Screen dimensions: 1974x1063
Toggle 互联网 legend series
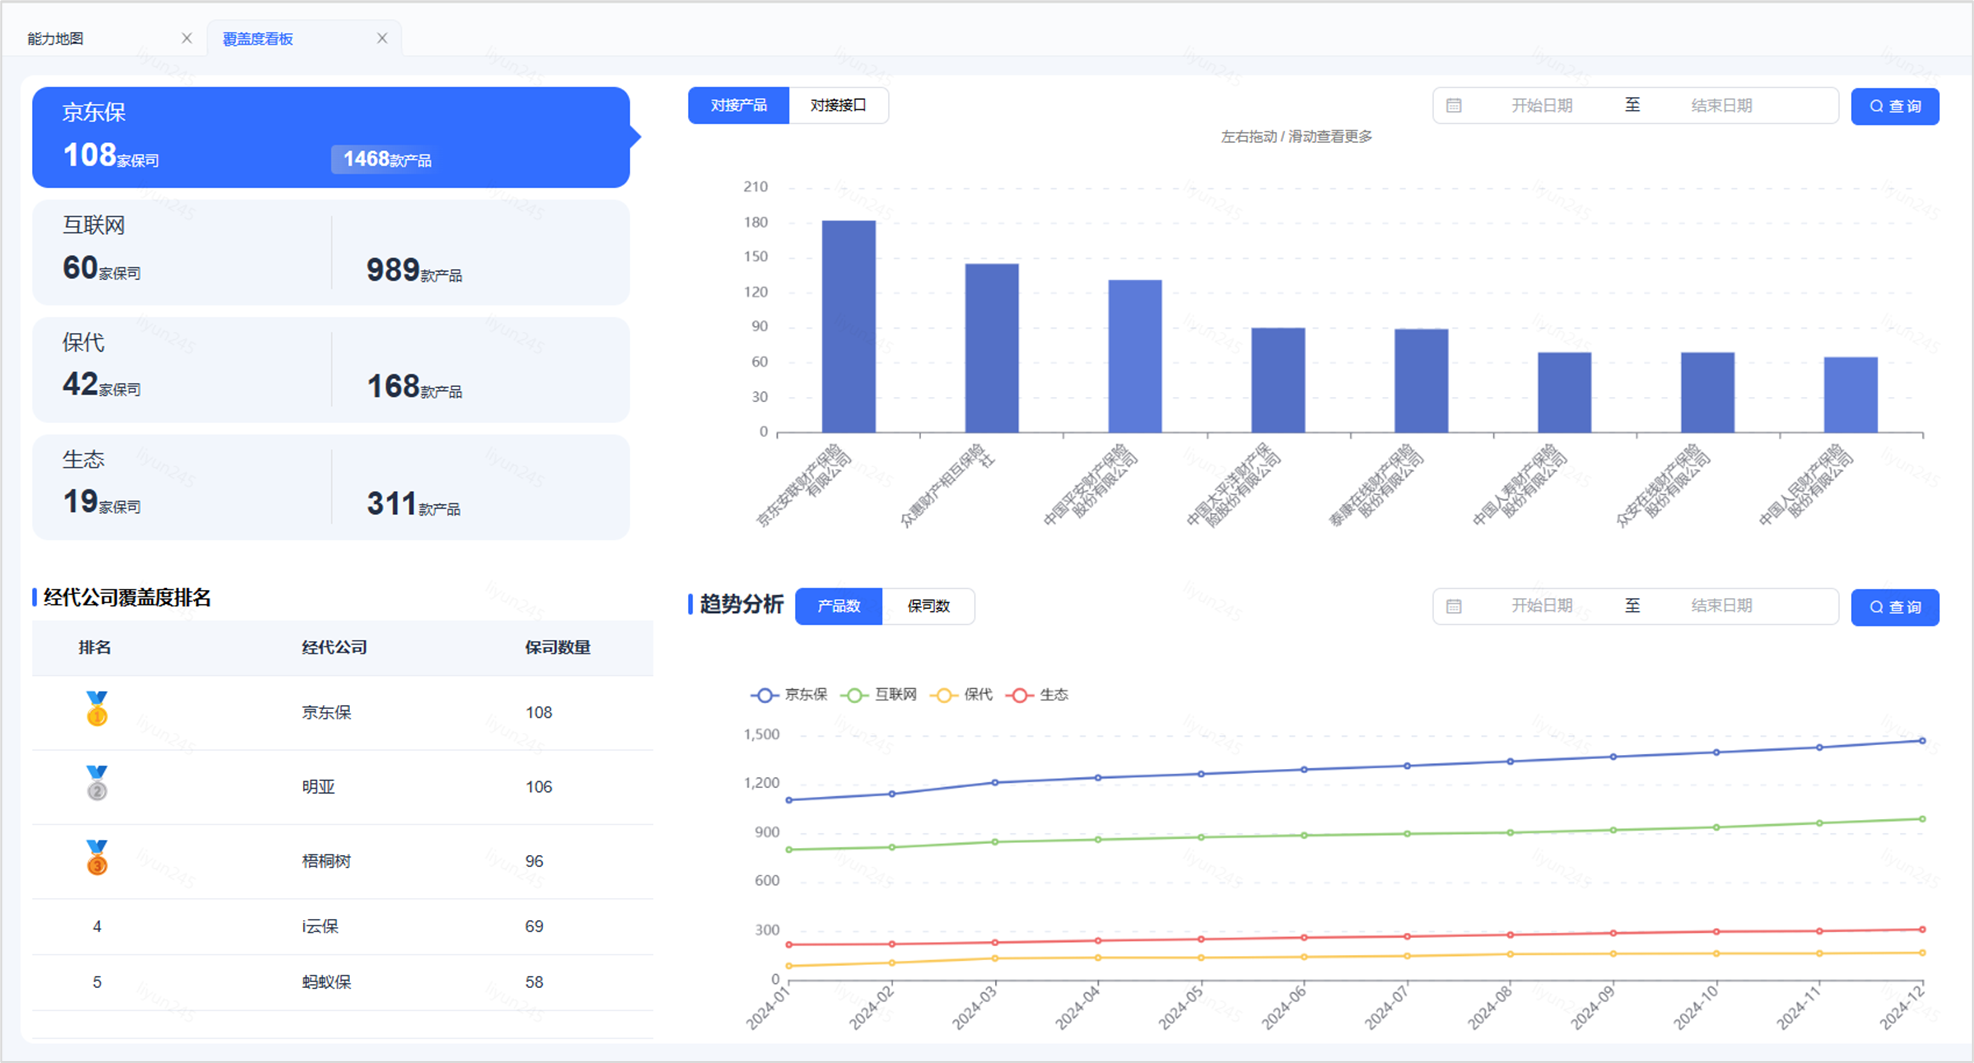point(879,695)
